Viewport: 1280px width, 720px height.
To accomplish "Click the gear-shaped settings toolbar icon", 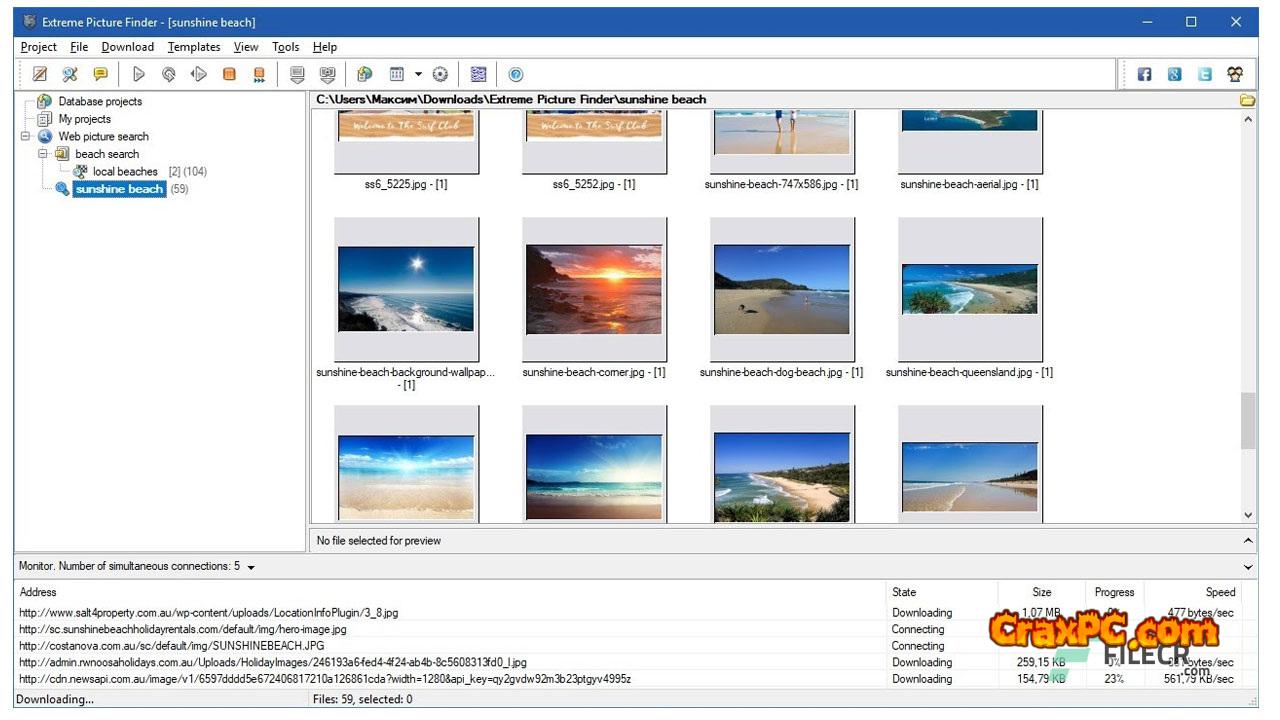I will (440, 74).
